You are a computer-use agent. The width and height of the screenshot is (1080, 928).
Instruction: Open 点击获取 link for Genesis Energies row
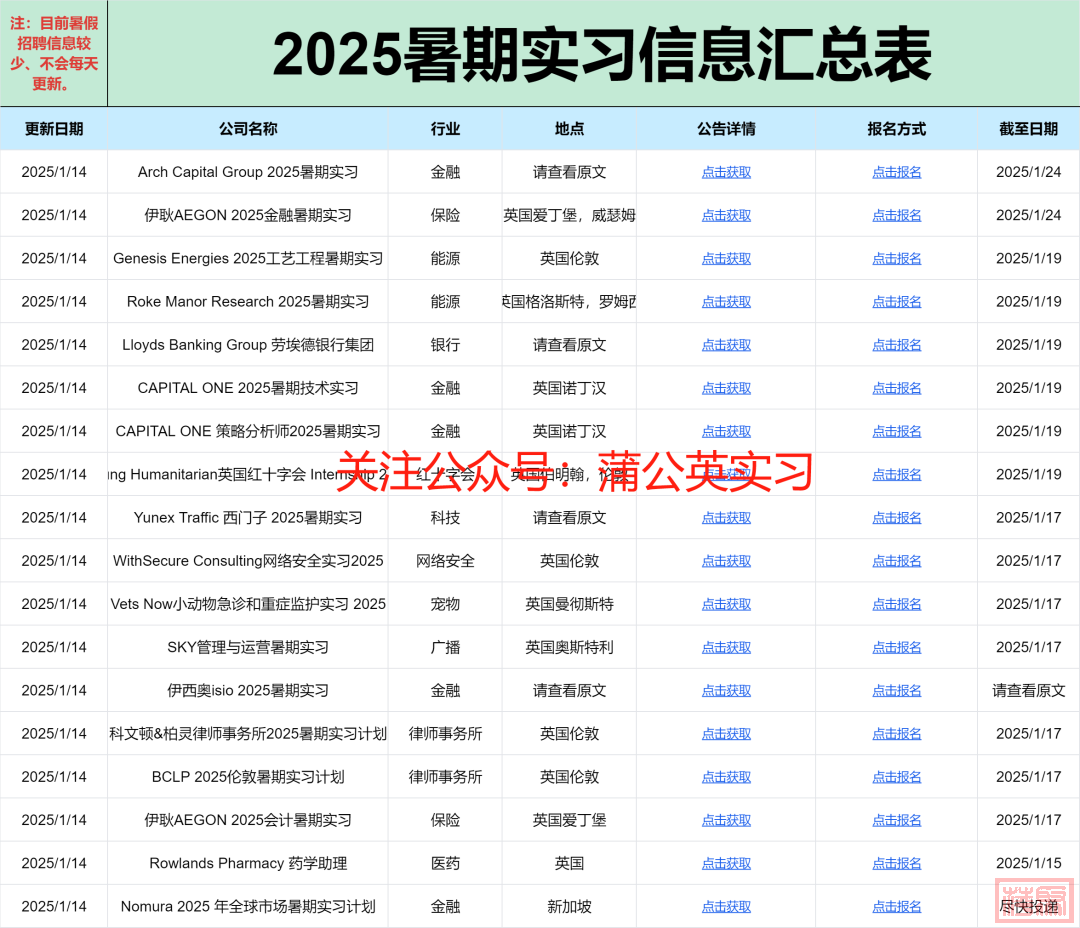pos(726,258)
